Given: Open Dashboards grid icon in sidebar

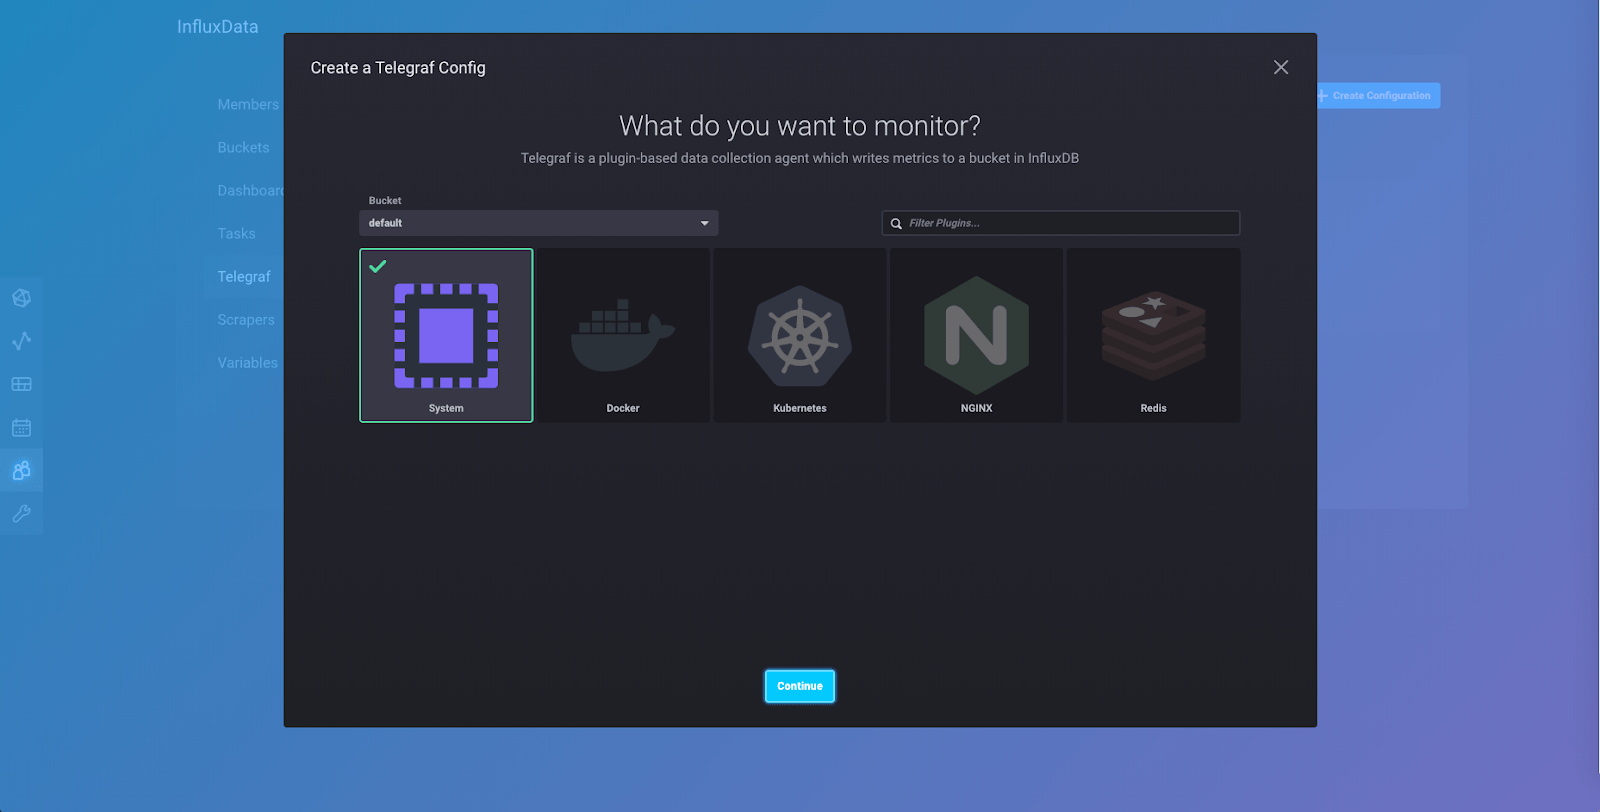Looking at the screenshot, I should (x=21, y=384).
